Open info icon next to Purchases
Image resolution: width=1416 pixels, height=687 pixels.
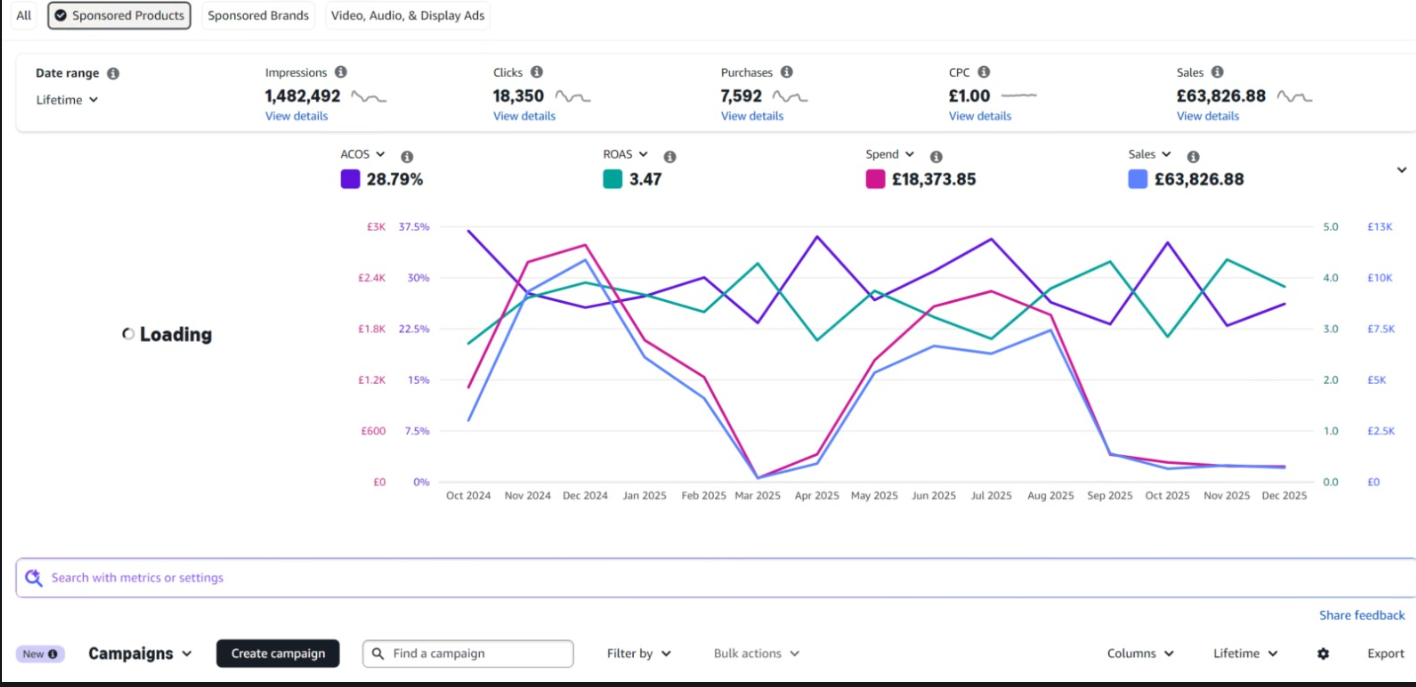787,72
